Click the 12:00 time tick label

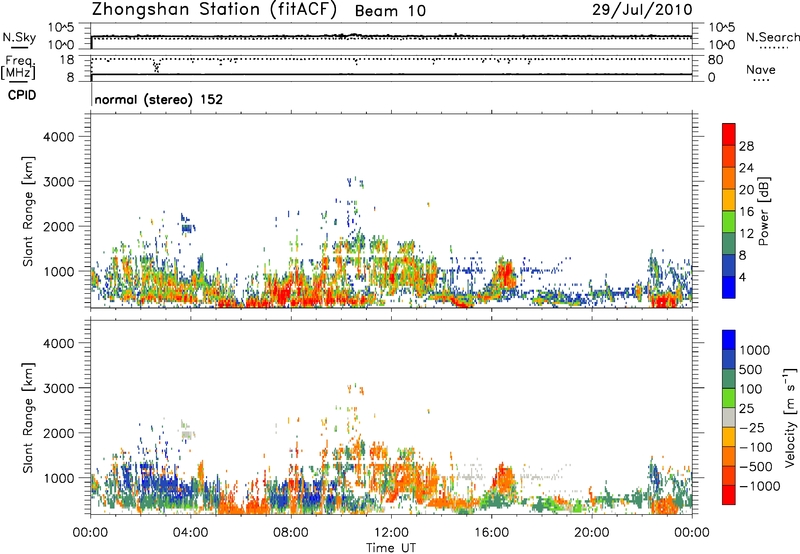tap(391, 533)
